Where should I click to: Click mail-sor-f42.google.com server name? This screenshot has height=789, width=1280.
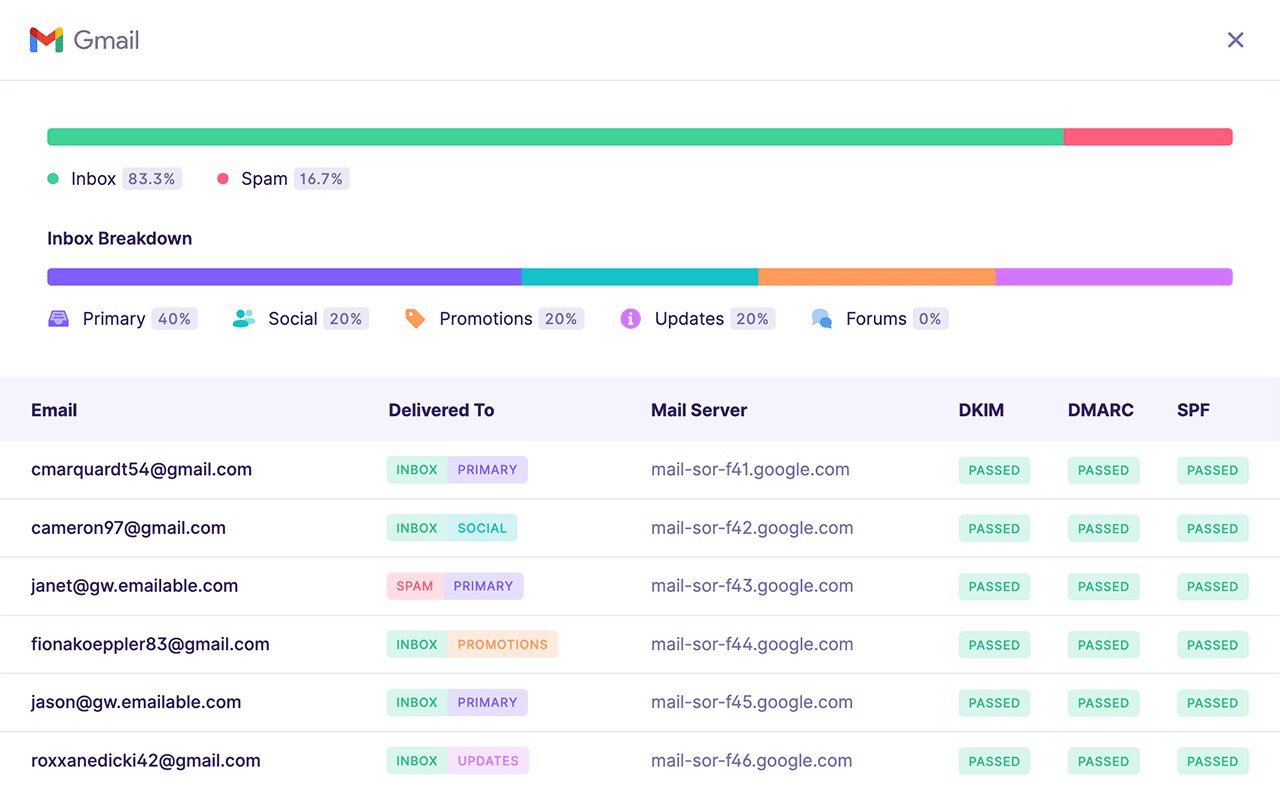752,528
